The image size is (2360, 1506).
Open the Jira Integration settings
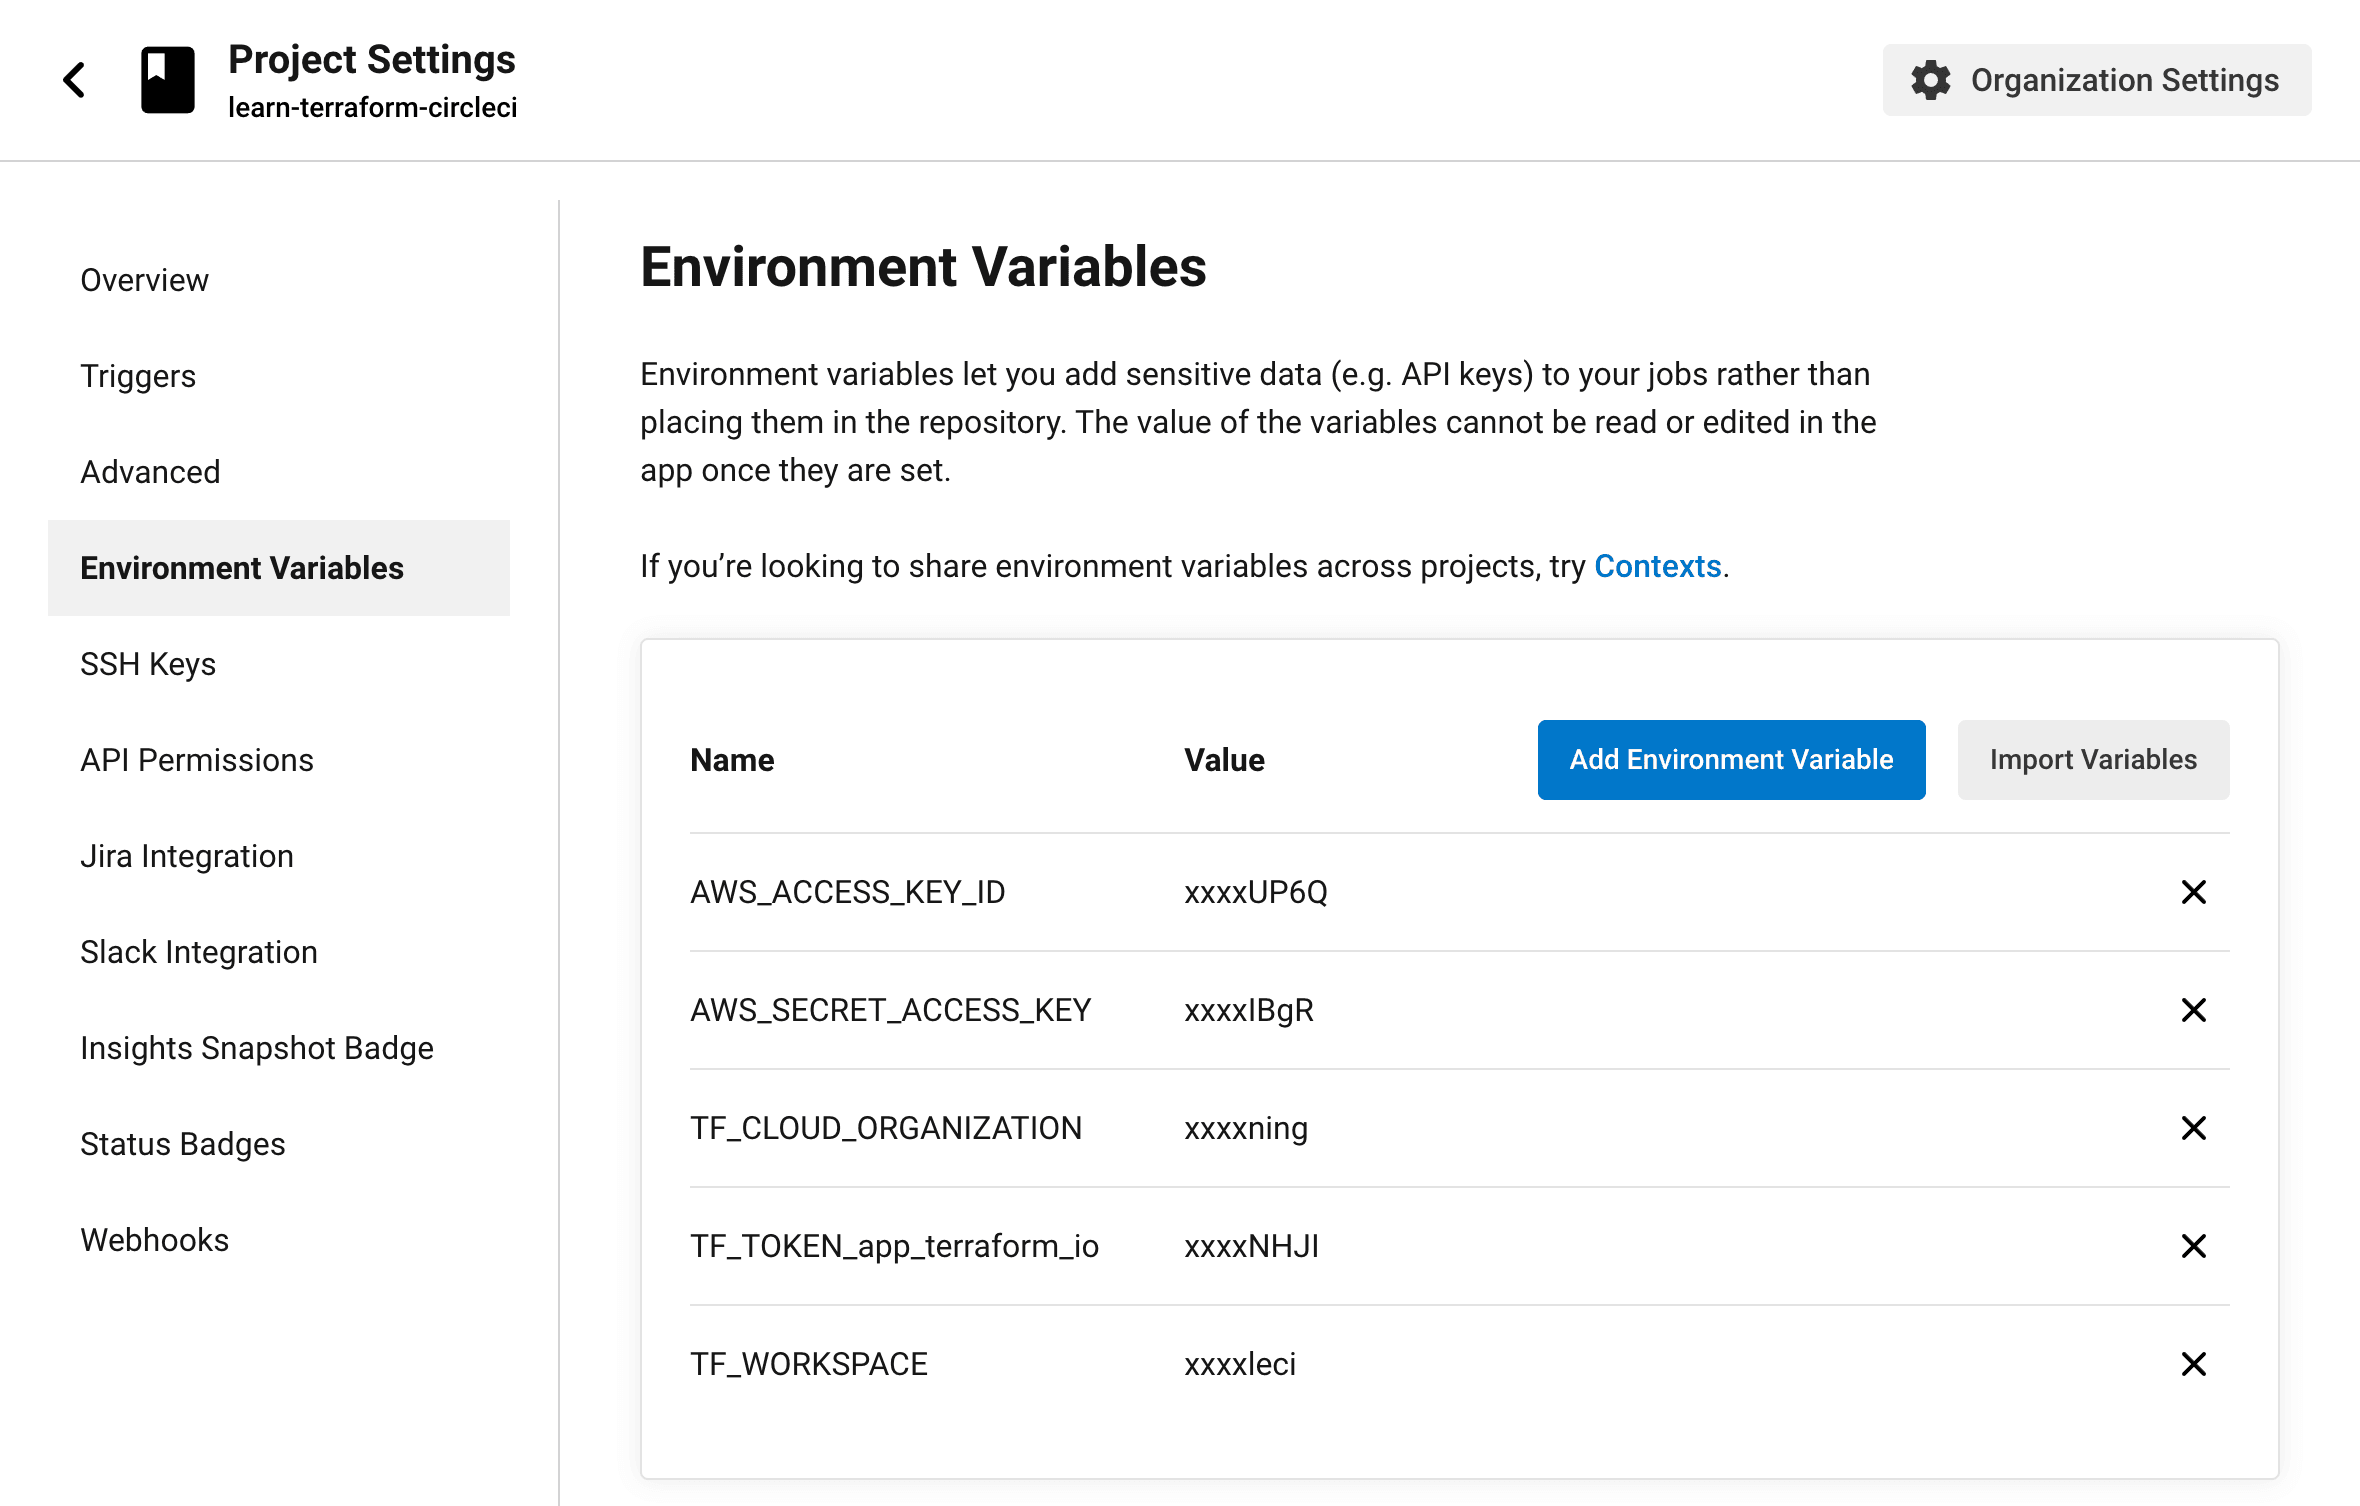click(186, 854)
